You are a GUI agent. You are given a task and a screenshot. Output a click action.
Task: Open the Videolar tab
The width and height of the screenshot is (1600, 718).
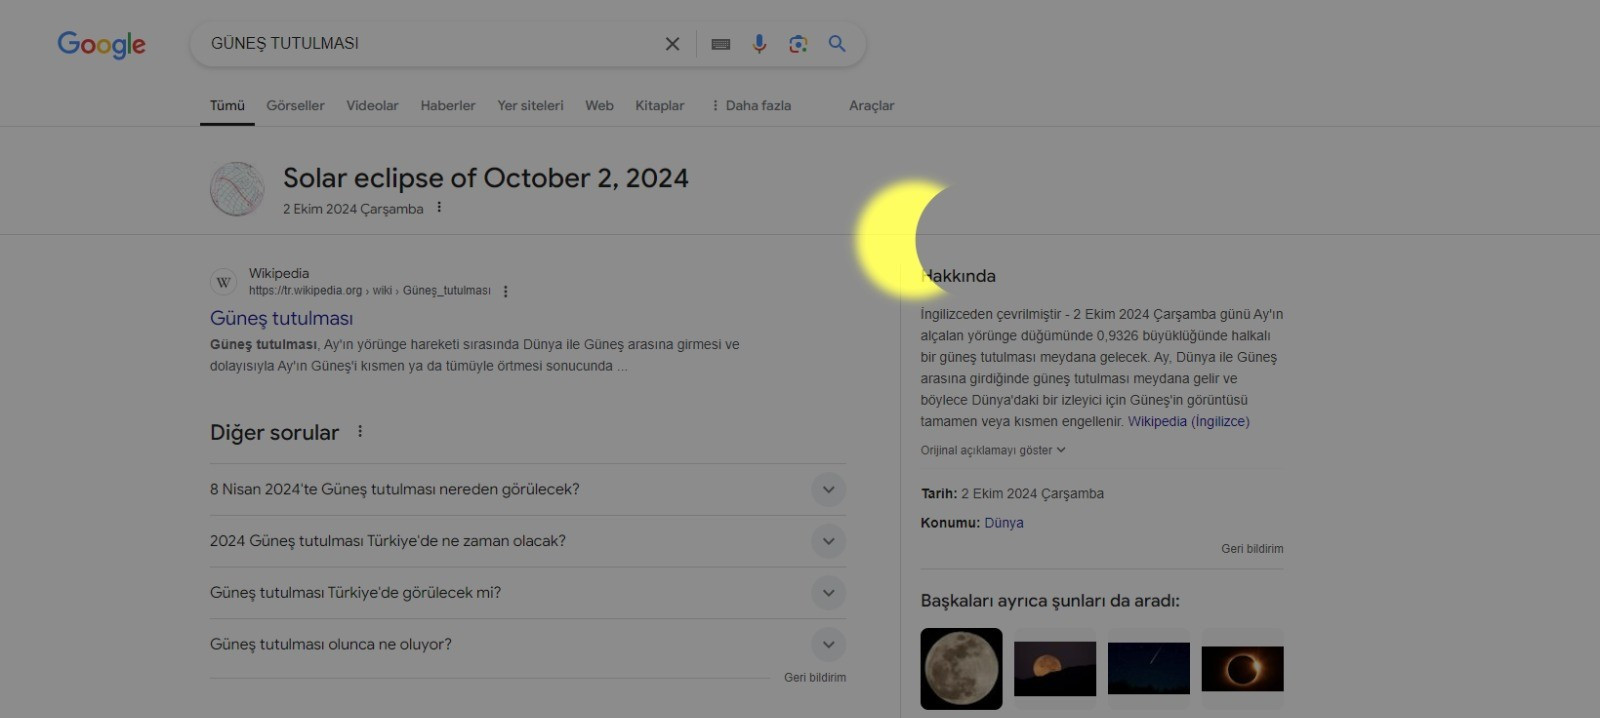coord(372,105)
